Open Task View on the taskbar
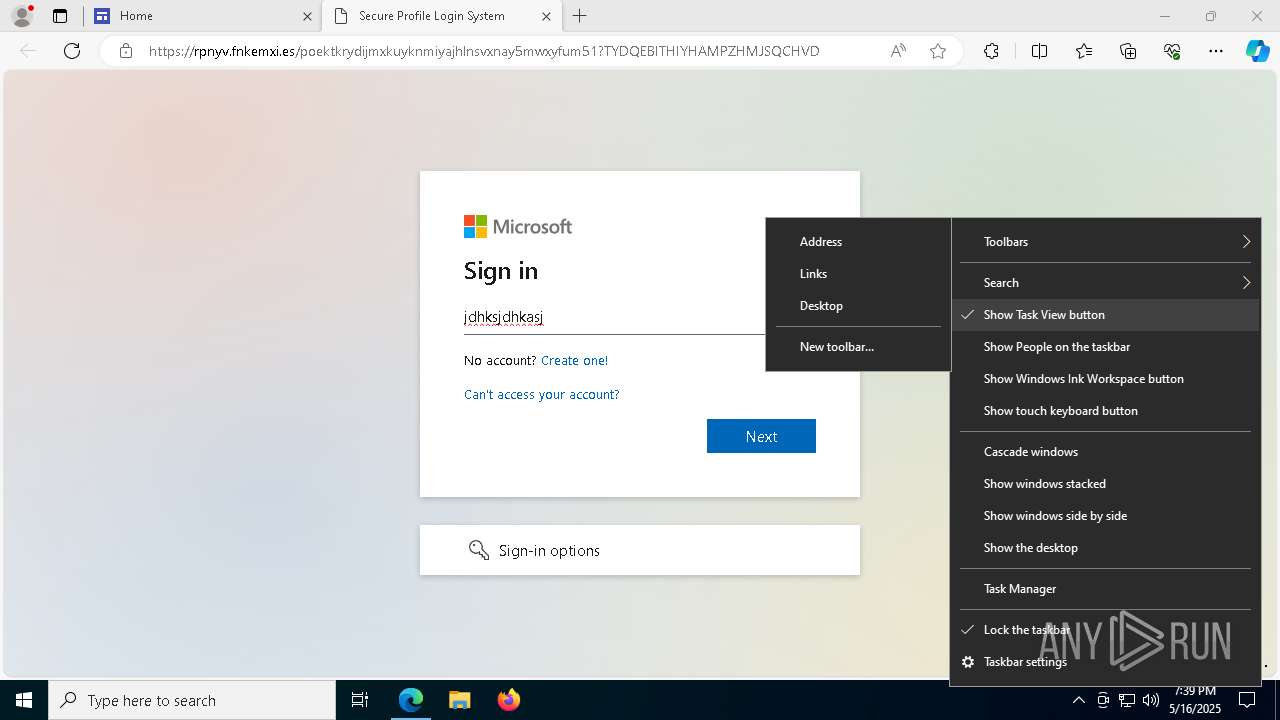 tap(360, 700)
